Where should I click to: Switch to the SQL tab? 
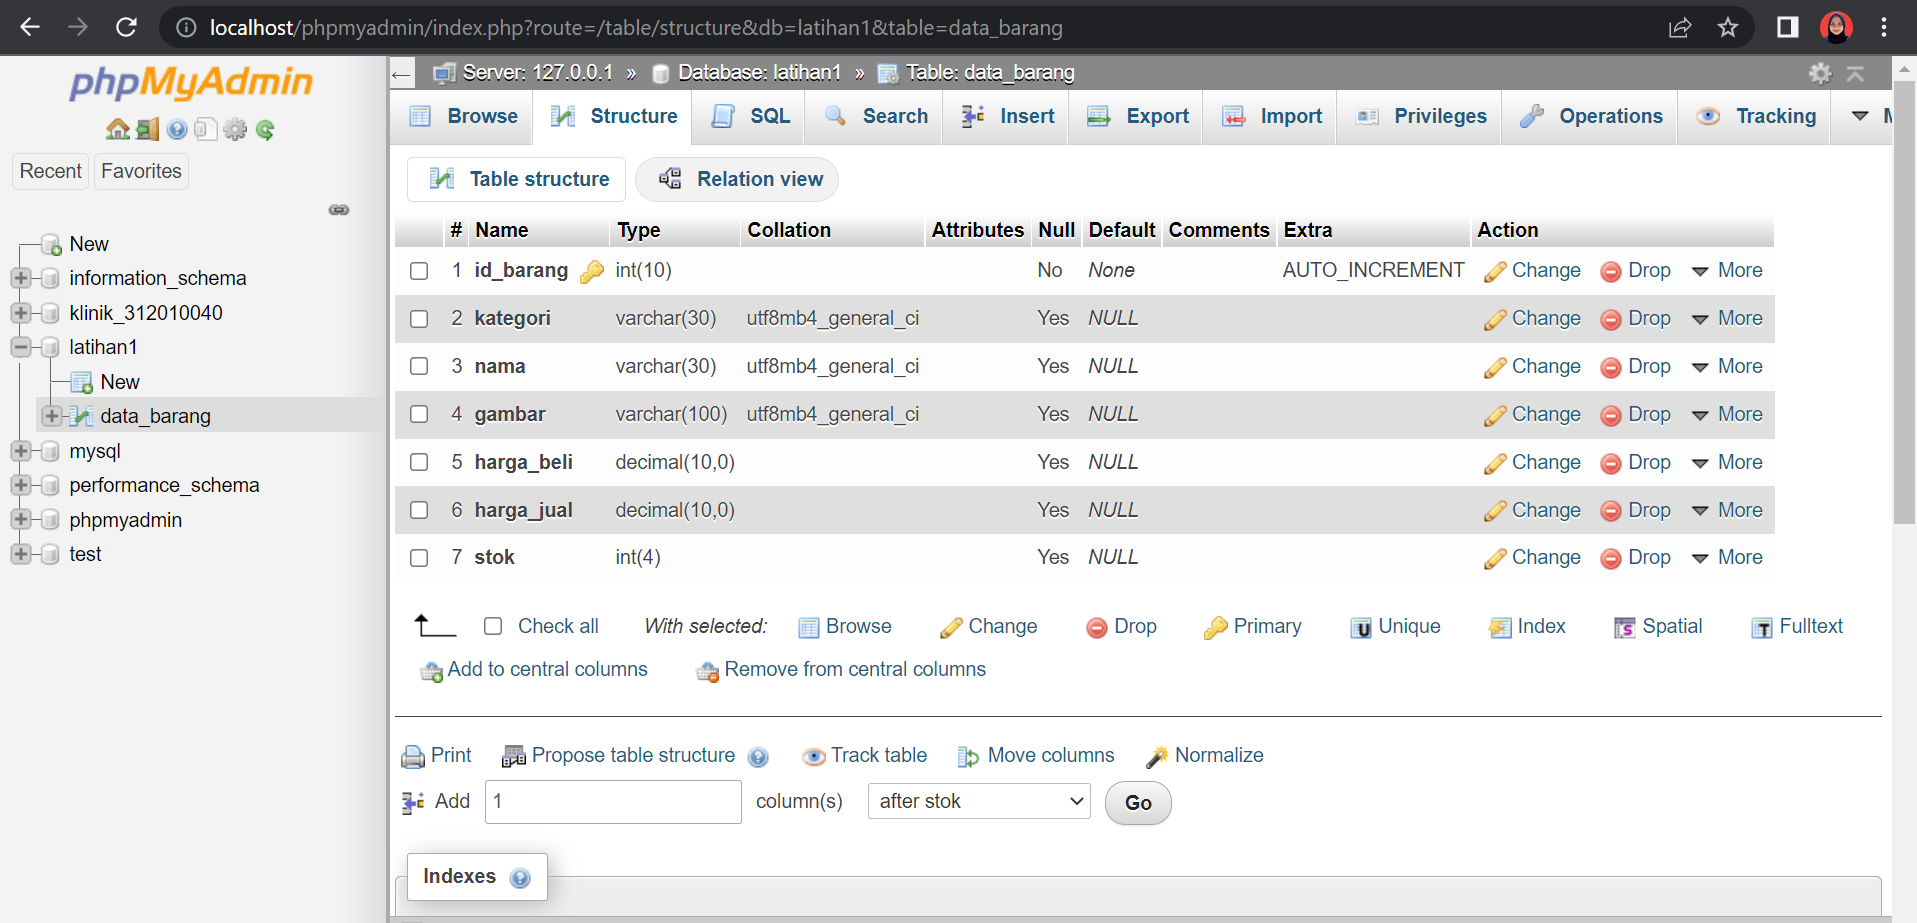click(x=749, y=116)
